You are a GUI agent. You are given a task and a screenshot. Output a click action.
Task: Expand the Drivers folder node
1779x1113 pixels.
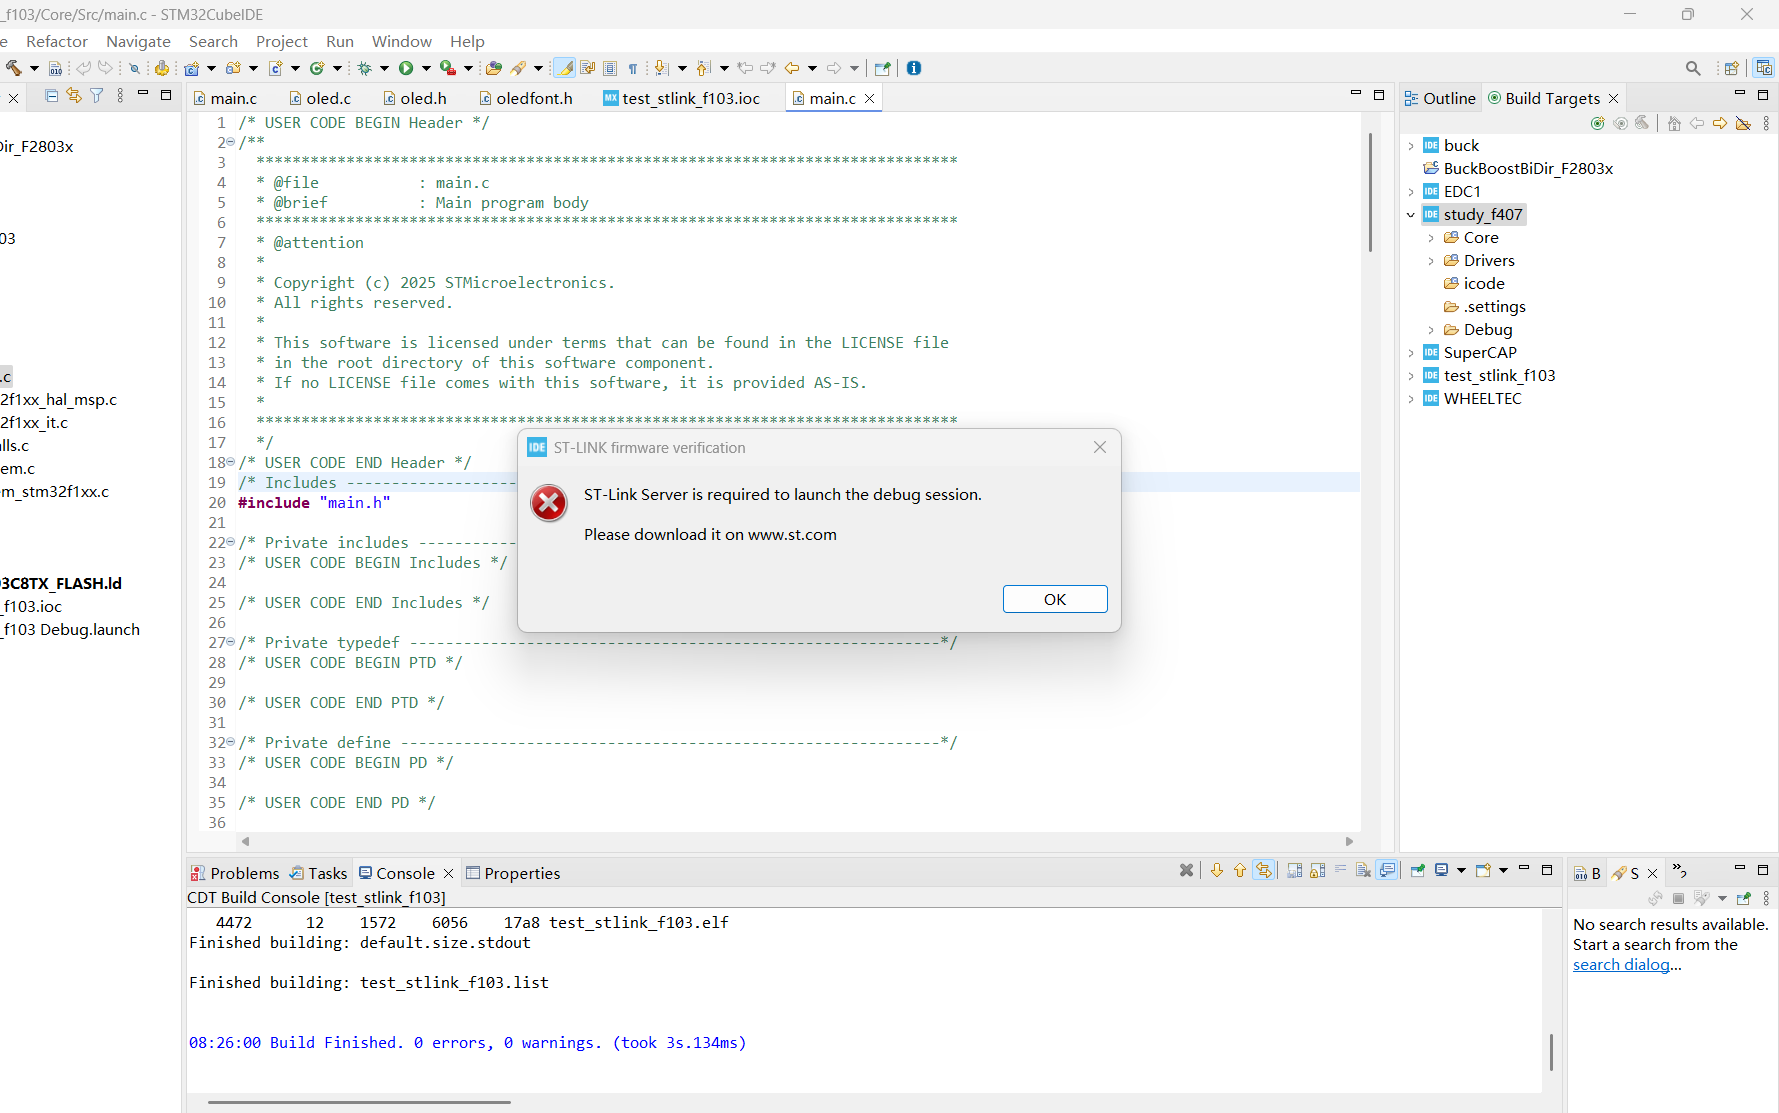[1431, 261]
